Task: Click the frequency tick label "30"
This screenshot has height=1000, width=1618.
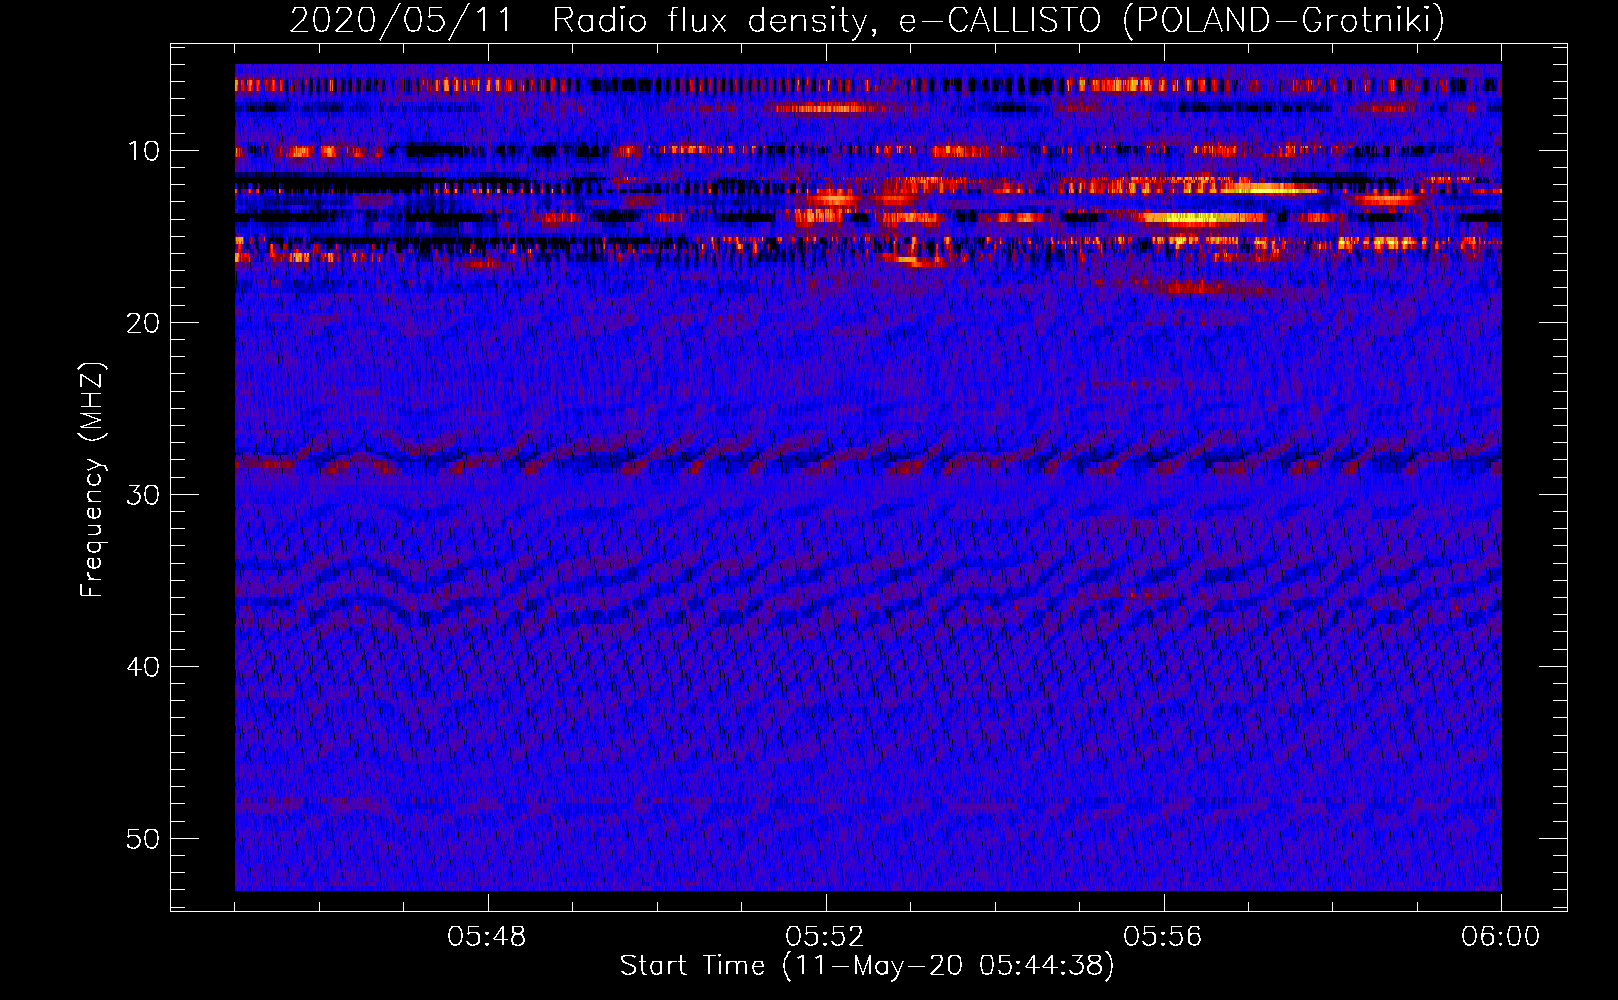Action: (x=144, y=495)
